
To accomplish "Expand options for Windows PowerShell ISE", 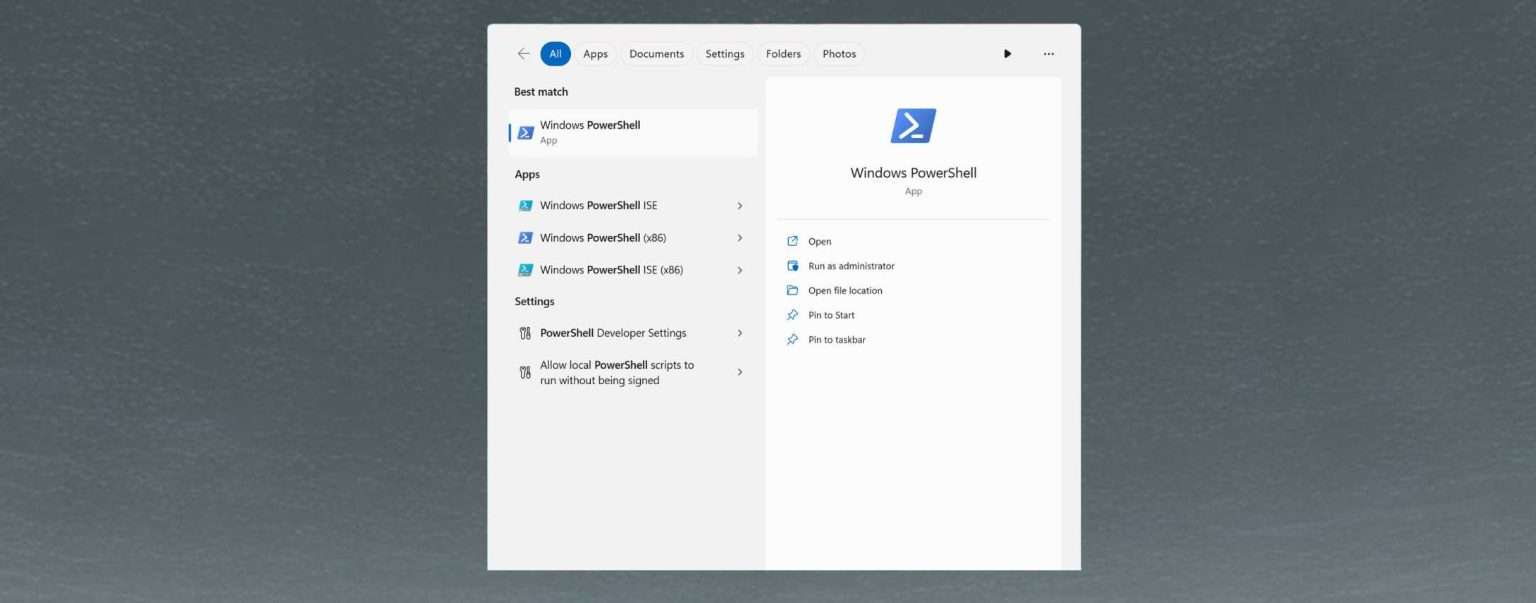I will click(740, 206).
